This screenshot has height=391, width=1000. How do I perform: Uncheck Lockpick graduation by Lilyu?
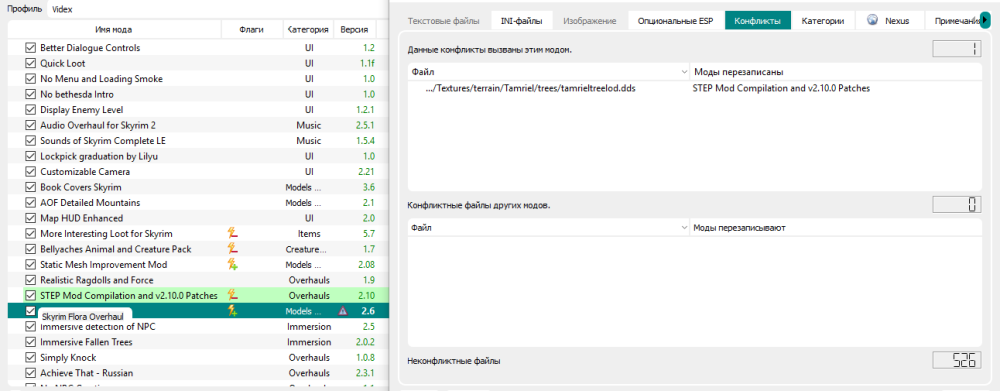coord(30,156)
